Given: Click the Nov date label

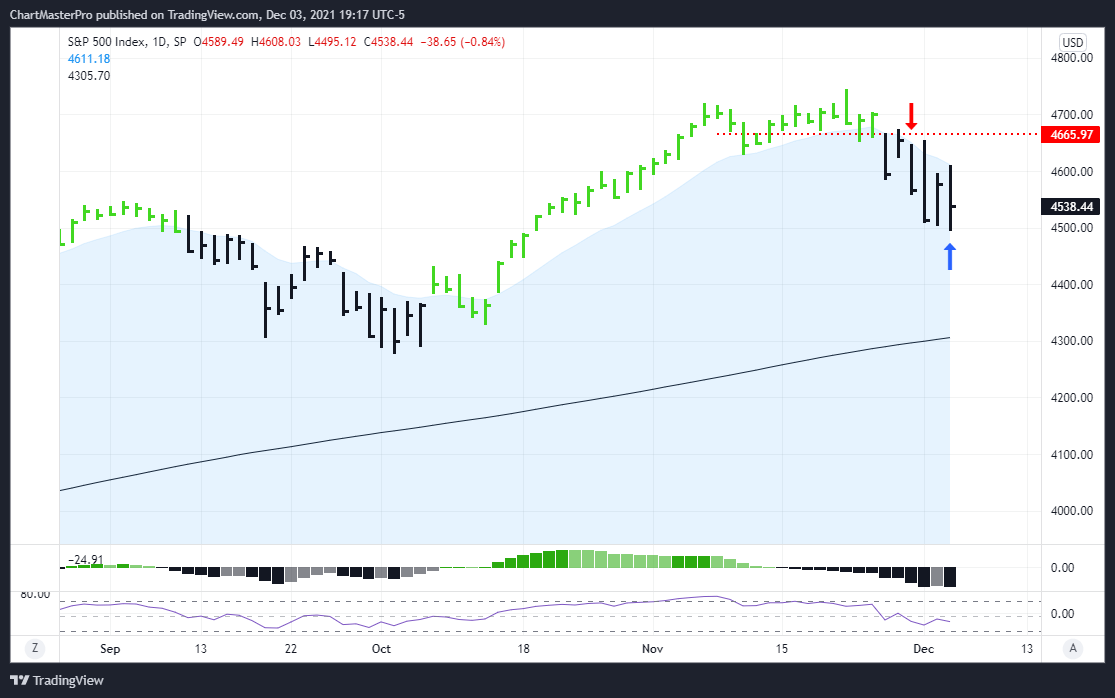Looking at the screenshot, I should point(652,649).
